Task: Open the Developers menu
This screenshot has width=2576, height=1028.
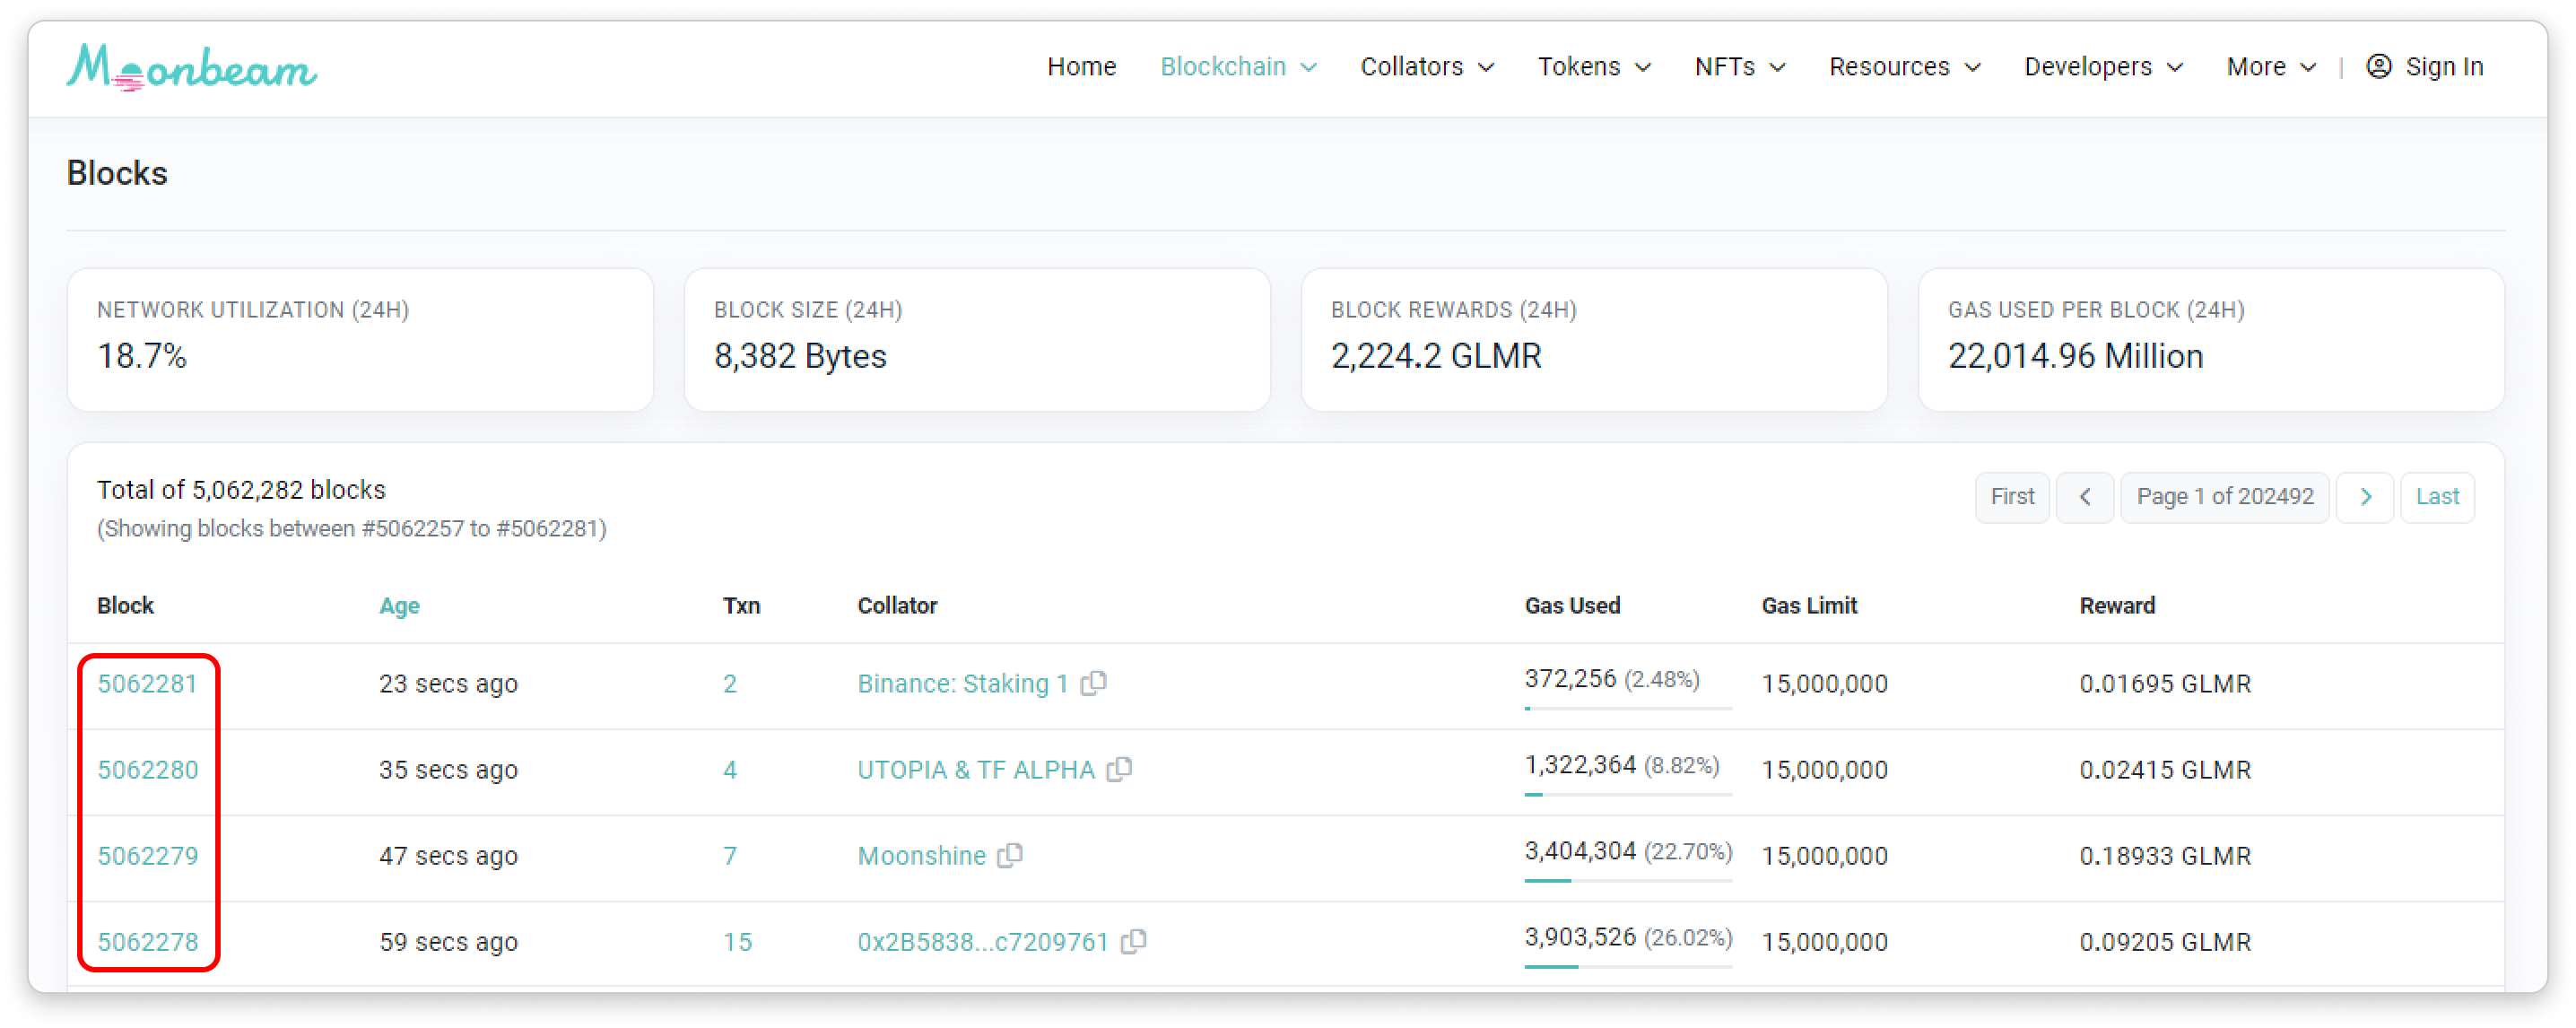Action: tap(2103, 67)
